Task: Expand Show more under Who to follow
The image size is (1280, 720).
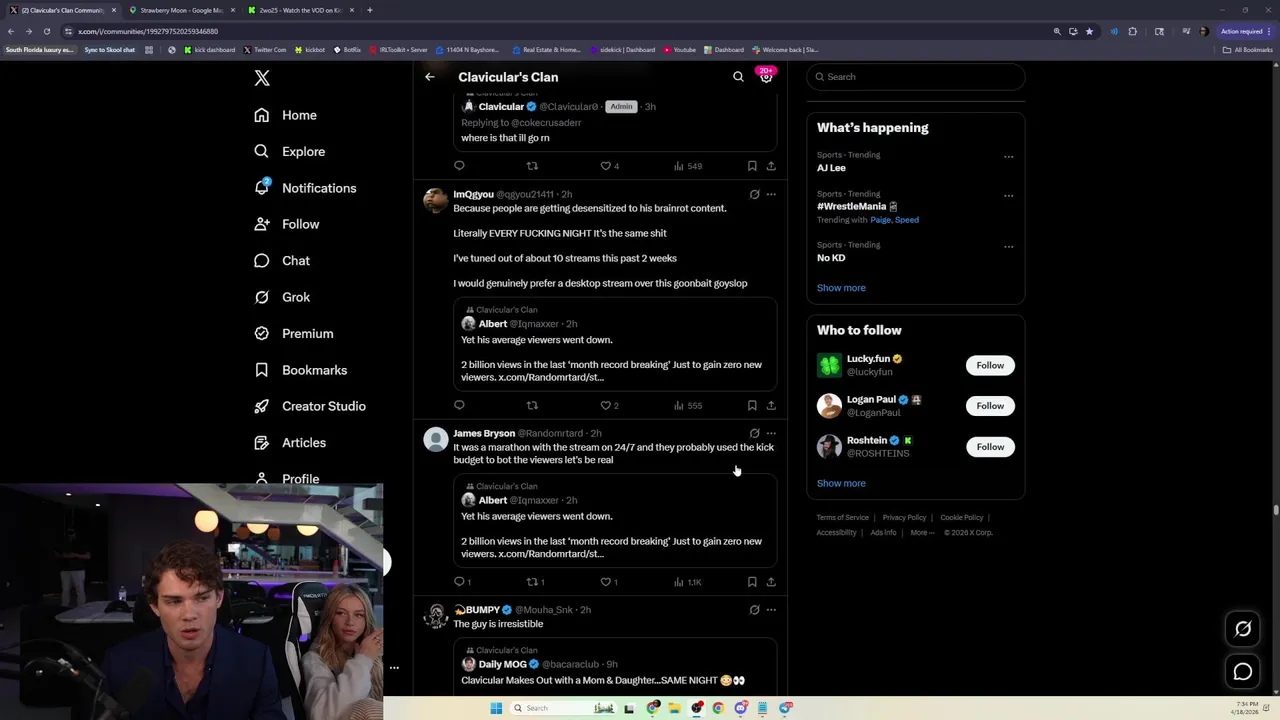Action: 841,483
